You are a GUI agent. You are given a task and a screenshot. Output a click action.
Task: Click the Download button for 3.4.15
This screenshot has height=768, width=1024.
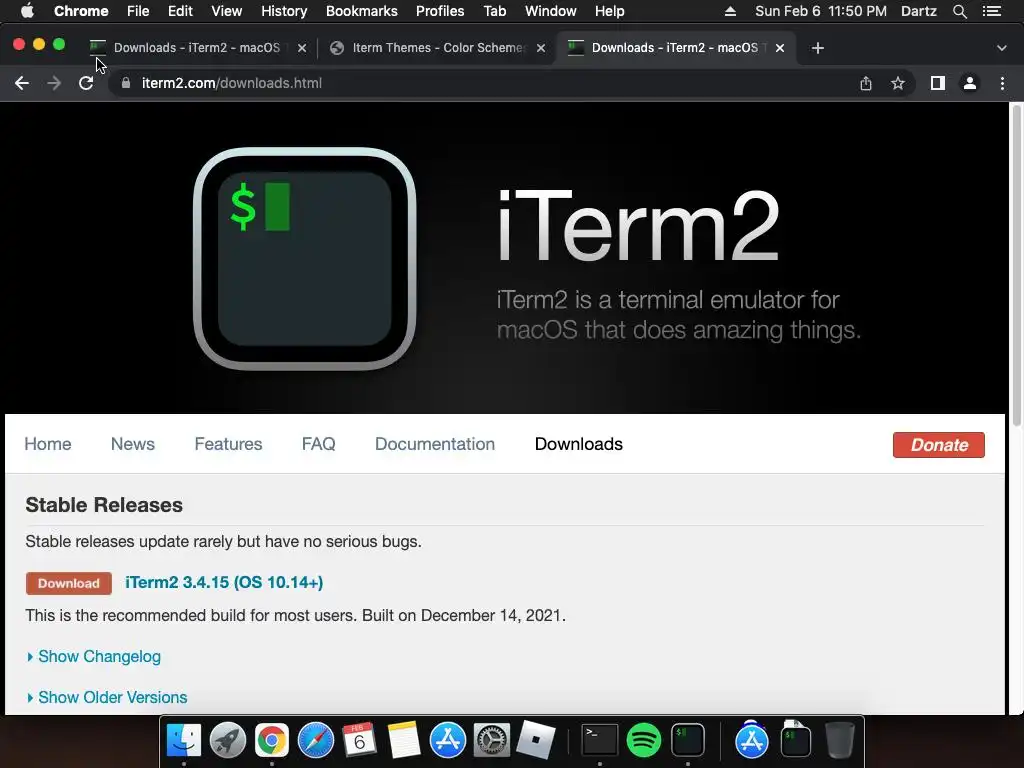pos(69,583)
